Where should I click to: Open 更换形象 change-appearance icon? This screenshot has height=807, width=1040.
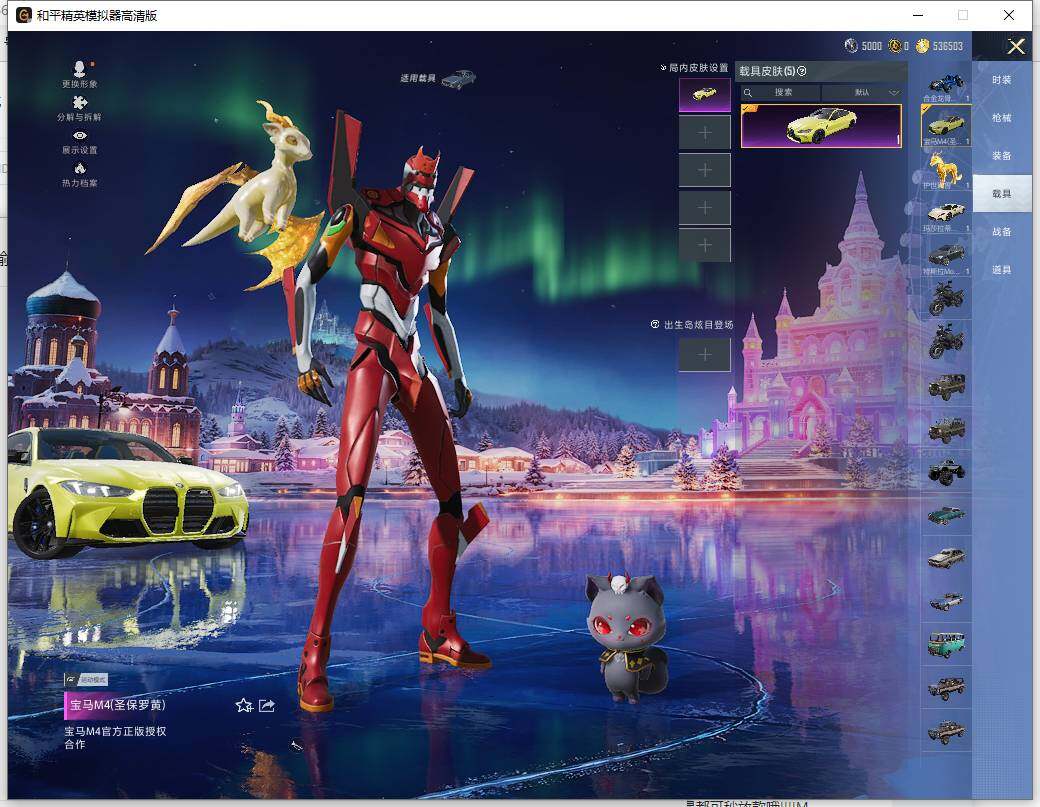[80, 69]
